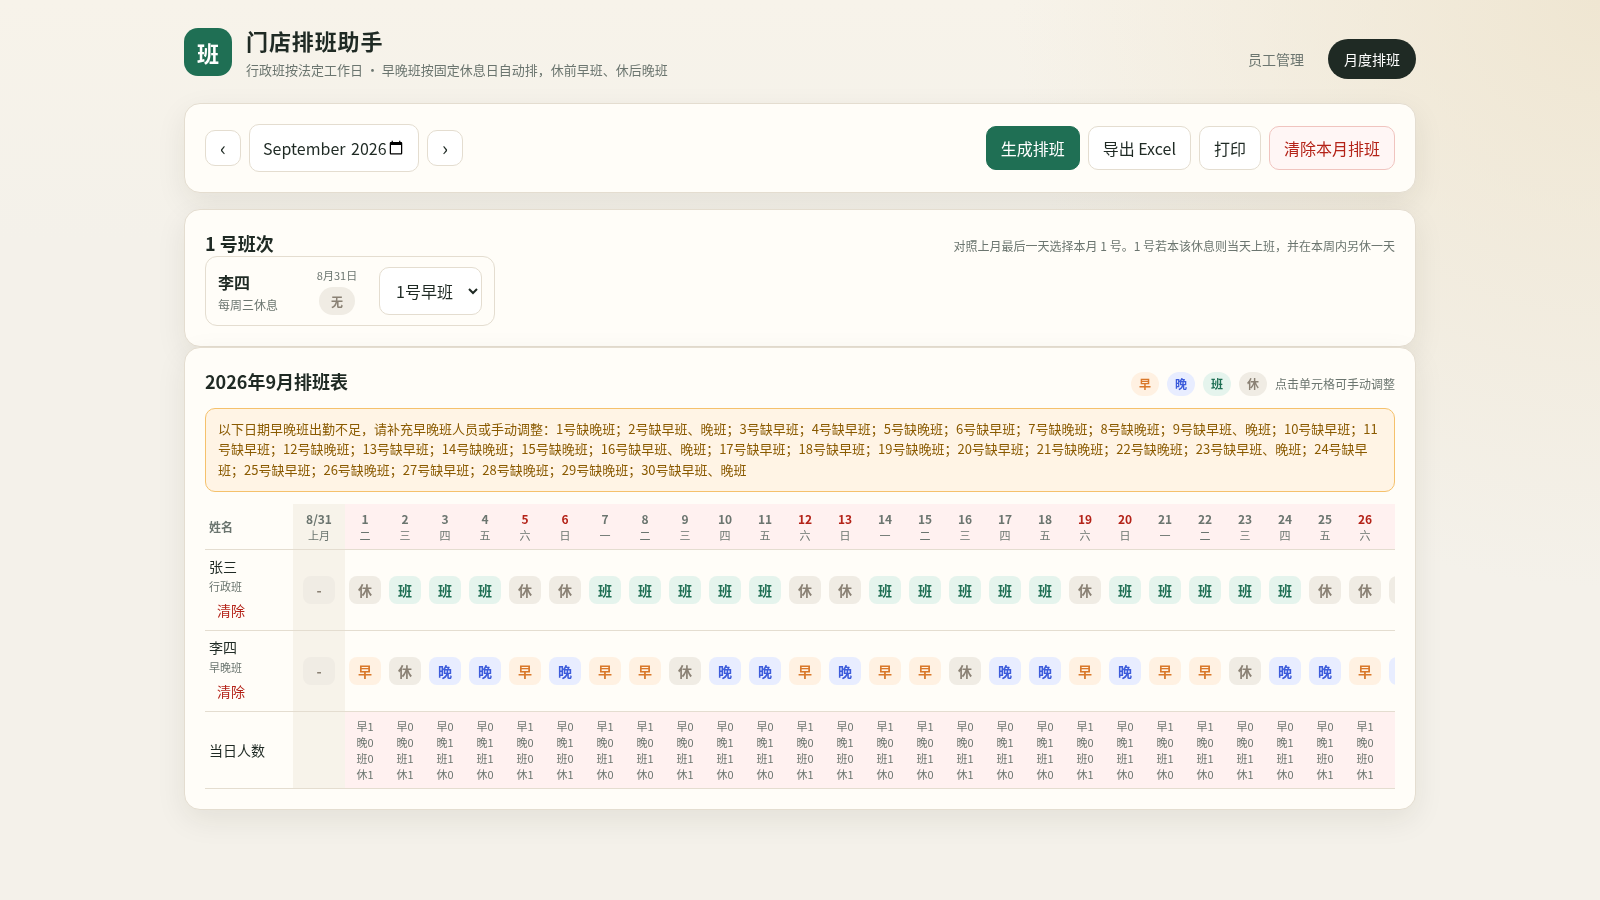Switch to the 月度排班 tab
The width and height of the screenshot is (1600, 900).
[1372, 60]
